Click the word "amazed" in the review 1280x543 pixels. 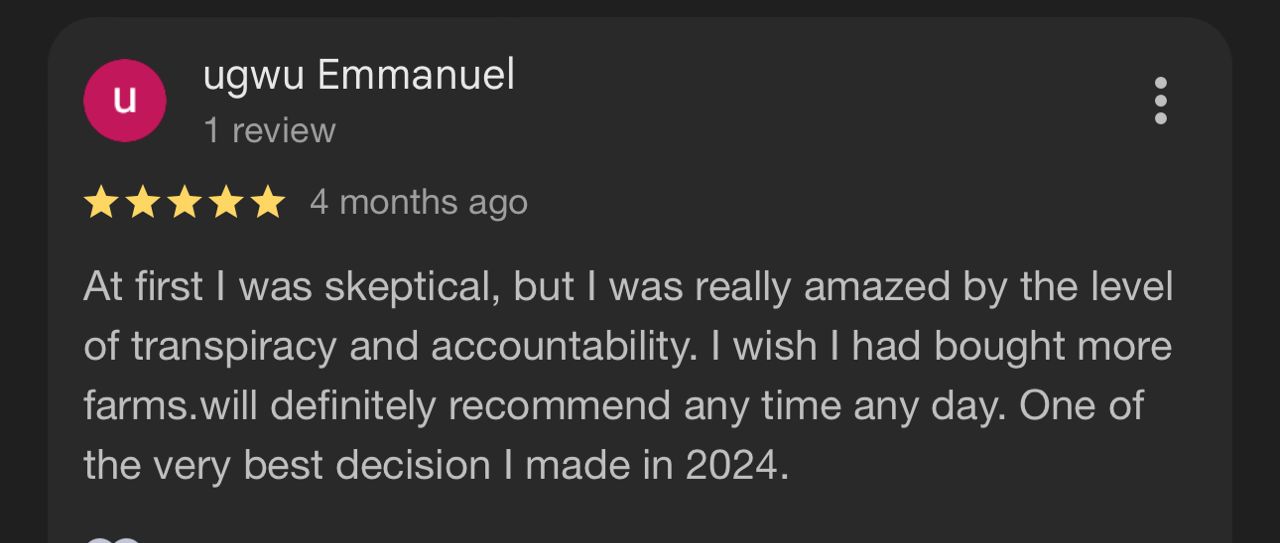(868, 288)
